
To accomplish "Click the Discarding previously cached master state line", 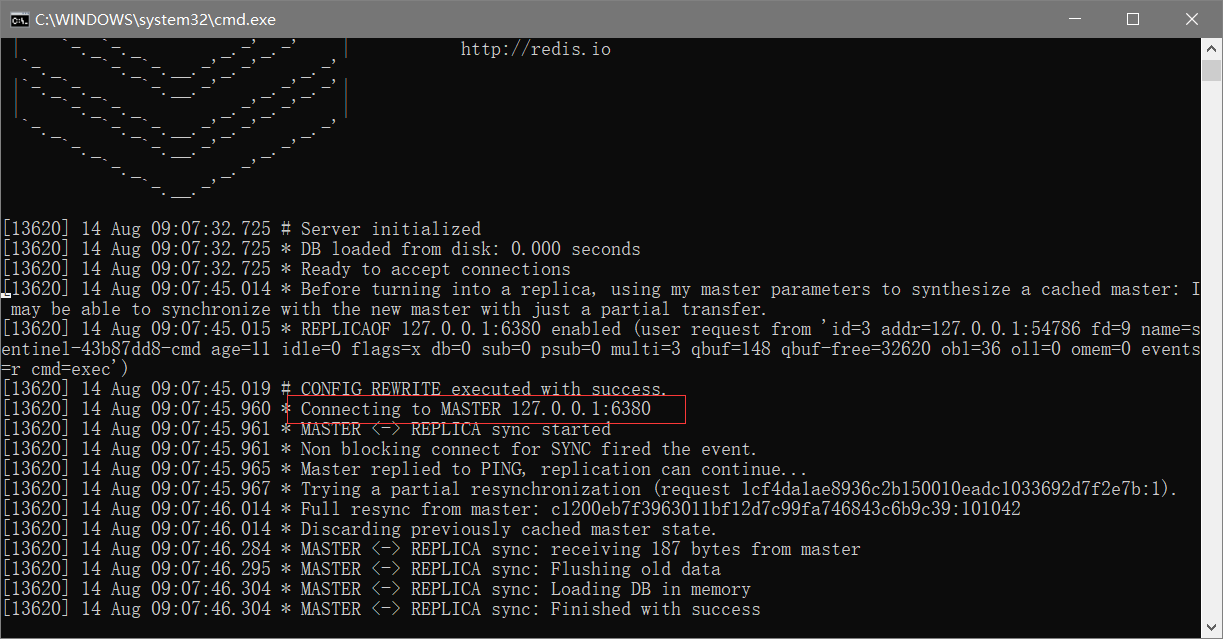I will coord(359,529).
